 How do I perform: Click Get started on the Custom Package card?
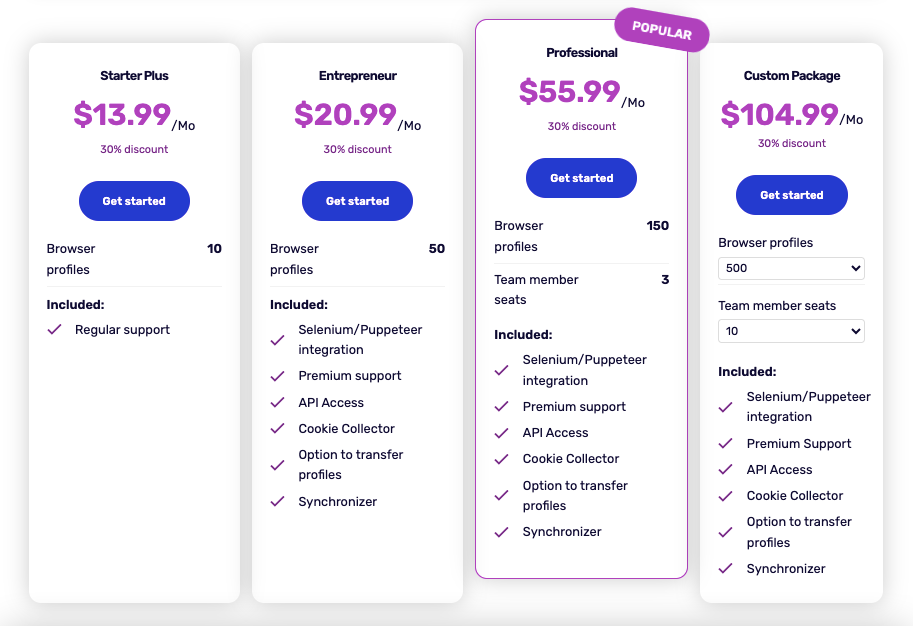(x=791, y=195)
